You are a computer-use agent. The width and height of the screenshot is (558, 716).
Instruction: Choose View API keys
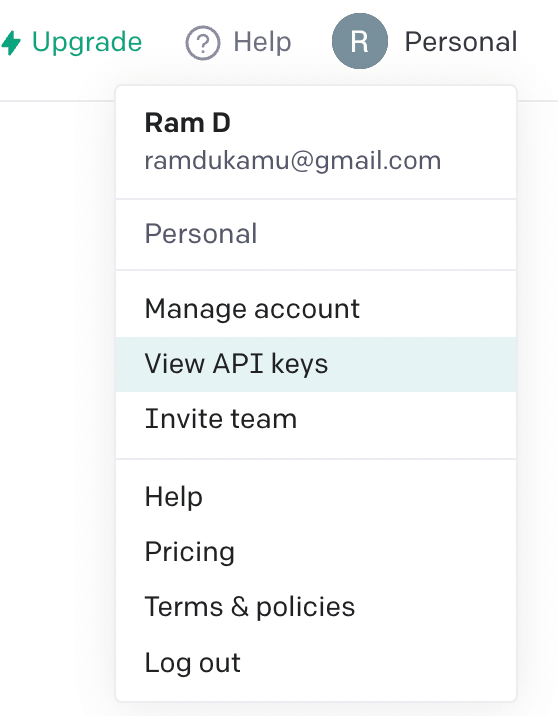[316, 364]
